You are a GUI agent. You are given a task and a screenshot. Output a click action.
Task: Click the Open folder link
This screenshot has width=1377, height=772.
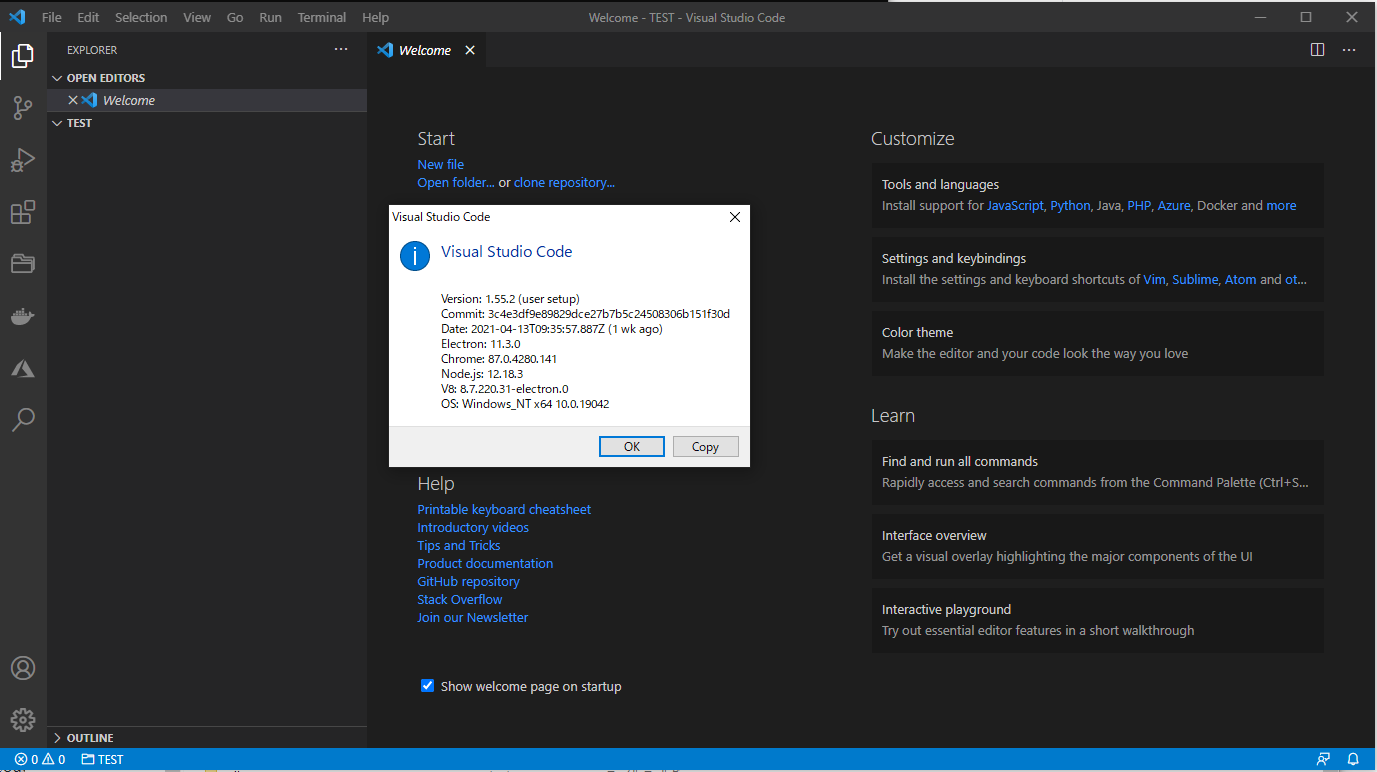click(x=456, y=182)
